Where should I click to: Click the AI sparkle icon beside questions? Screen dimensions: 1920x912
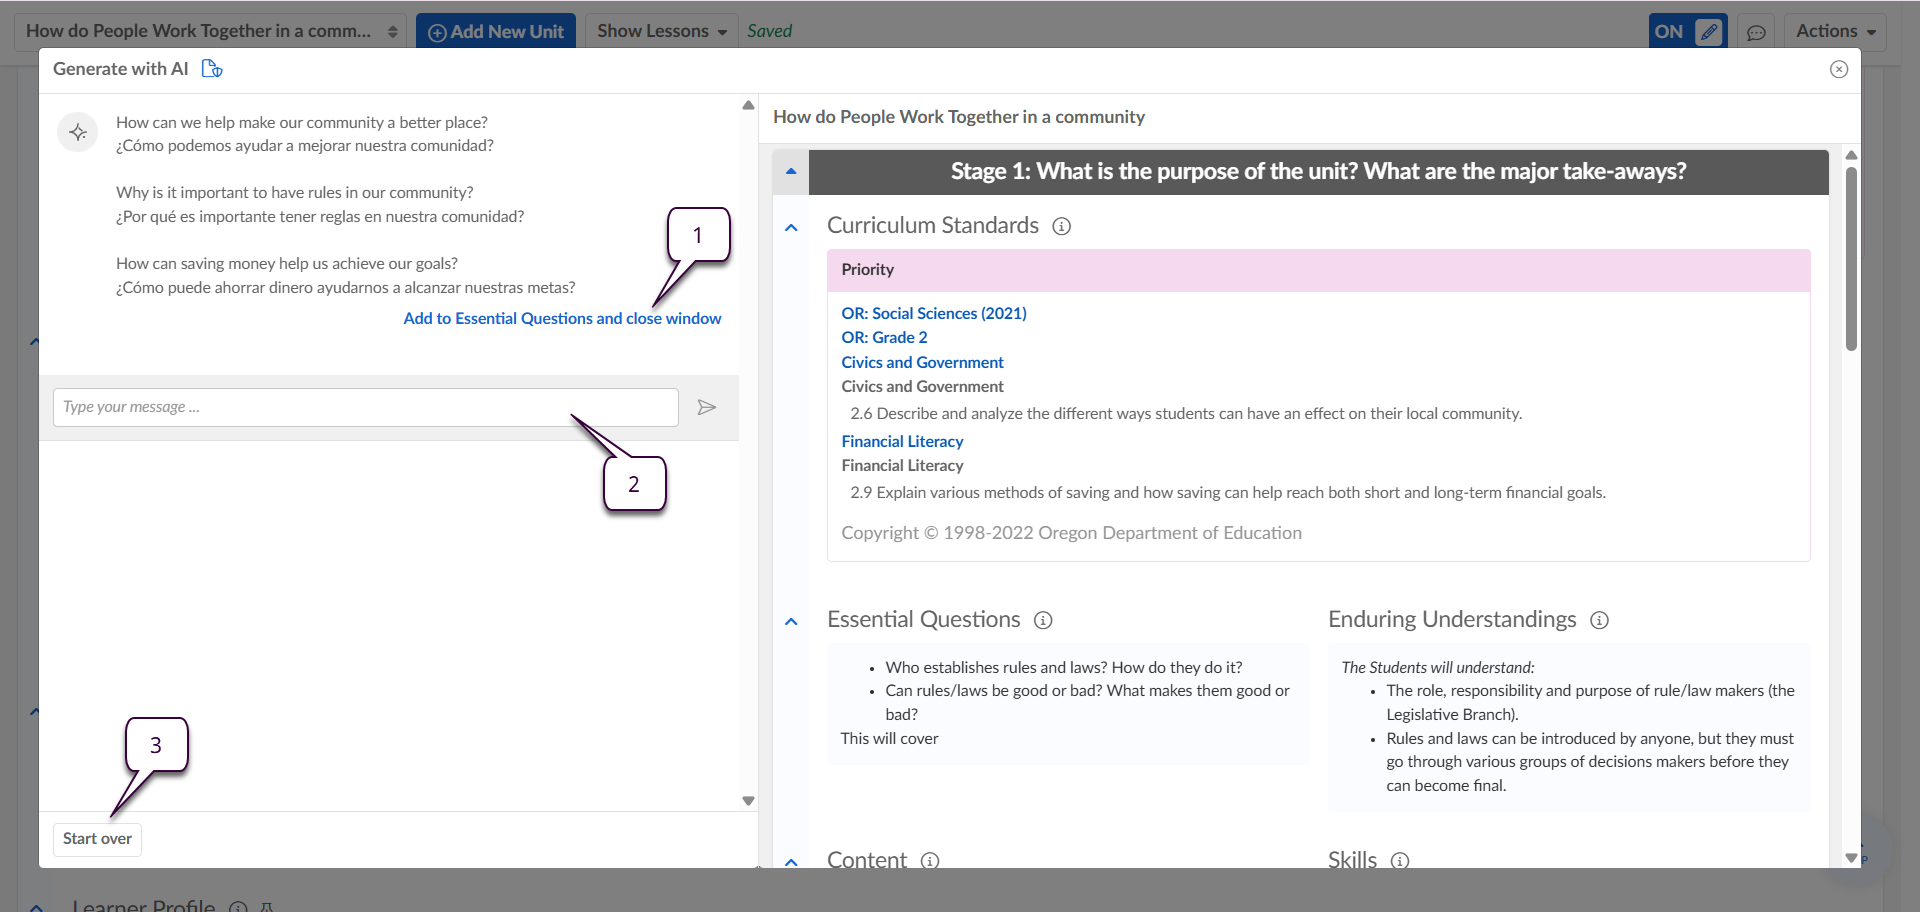(78, 133)
